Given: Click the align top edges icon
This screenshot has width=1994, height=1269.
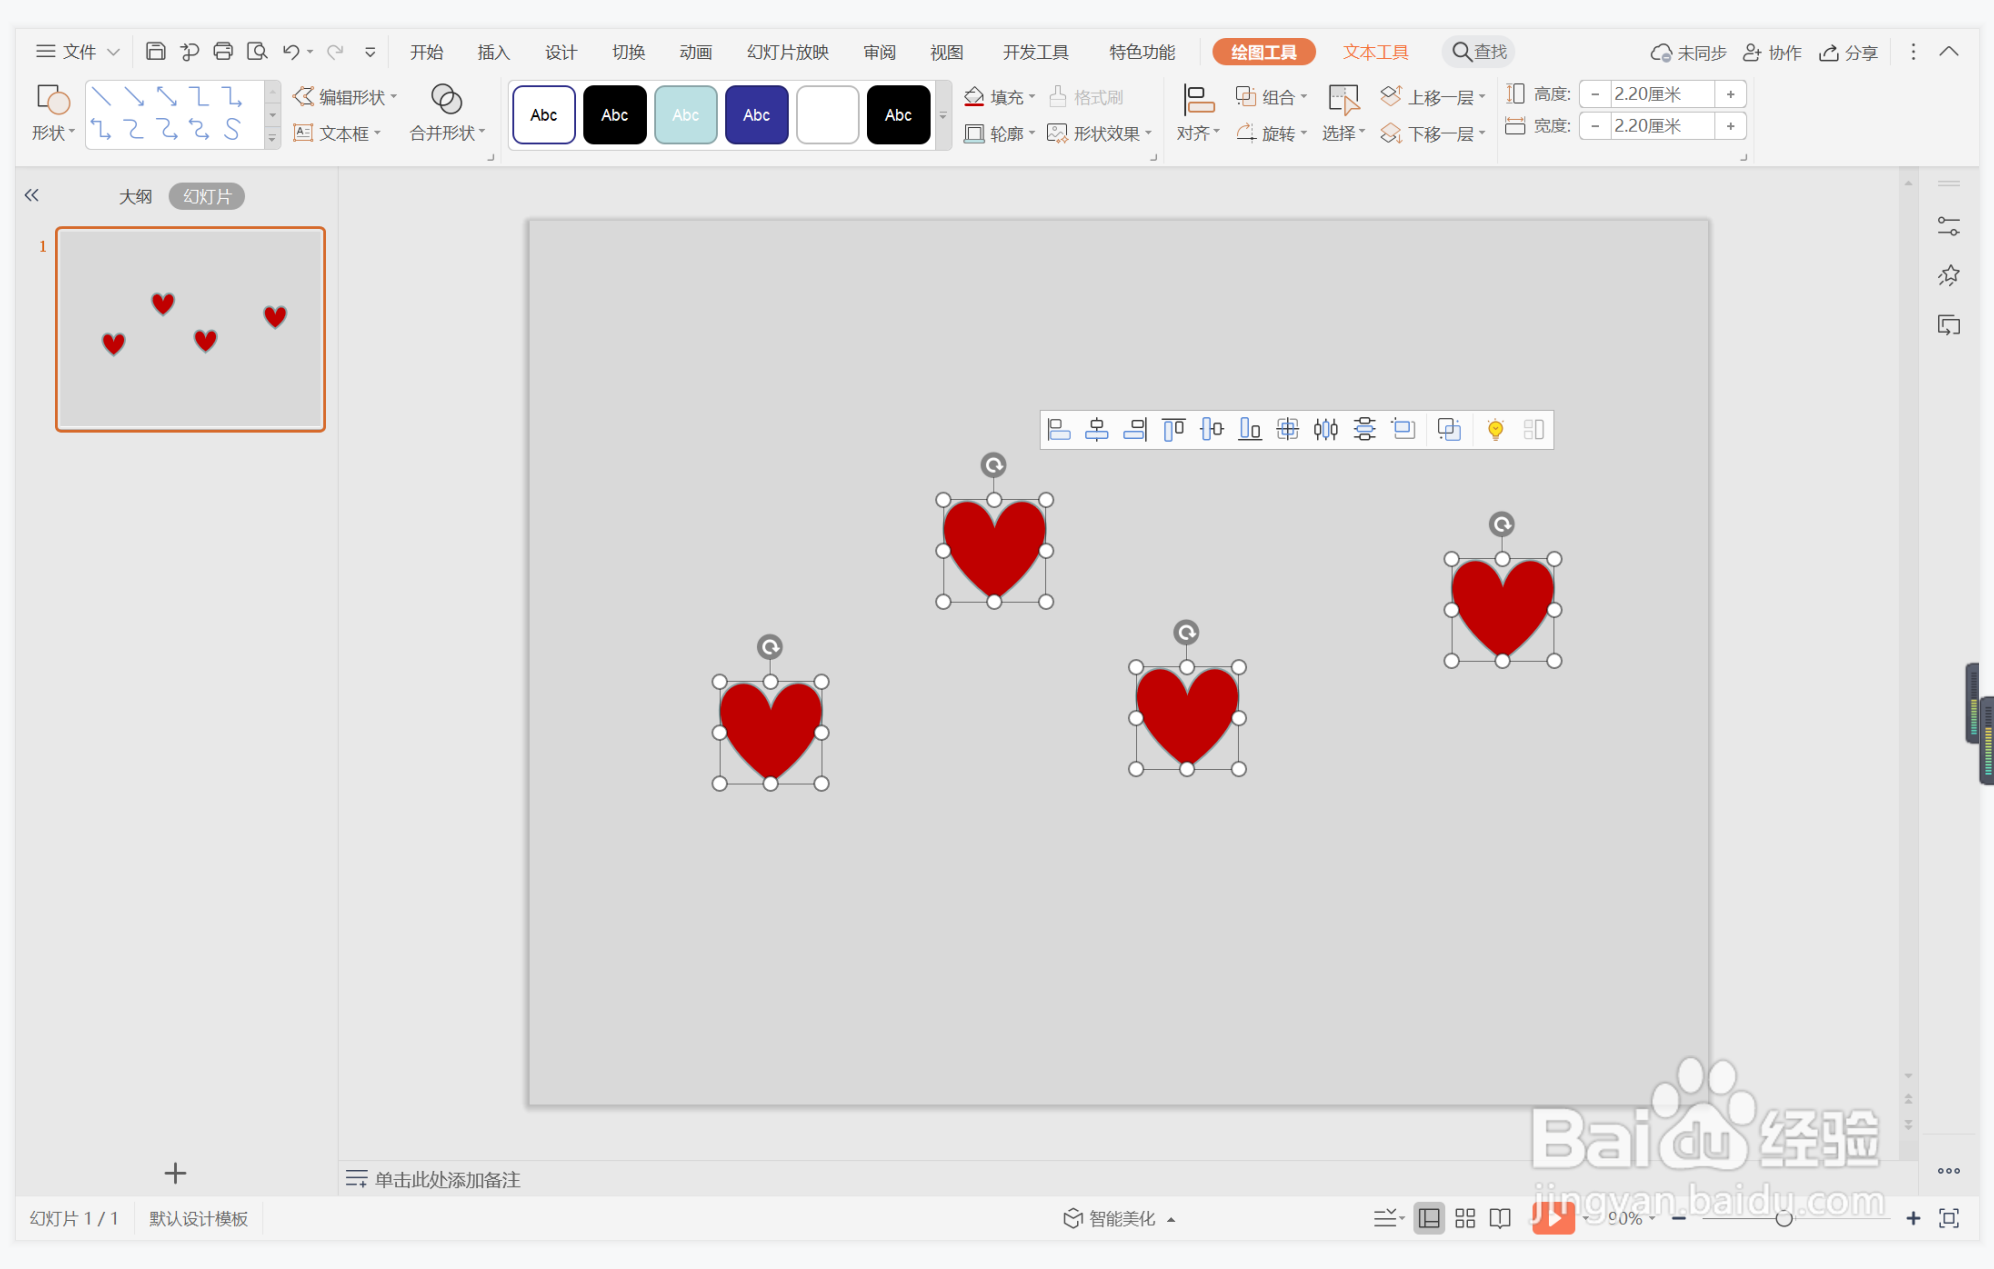Looking at the screenshot, I should 1174,430.
